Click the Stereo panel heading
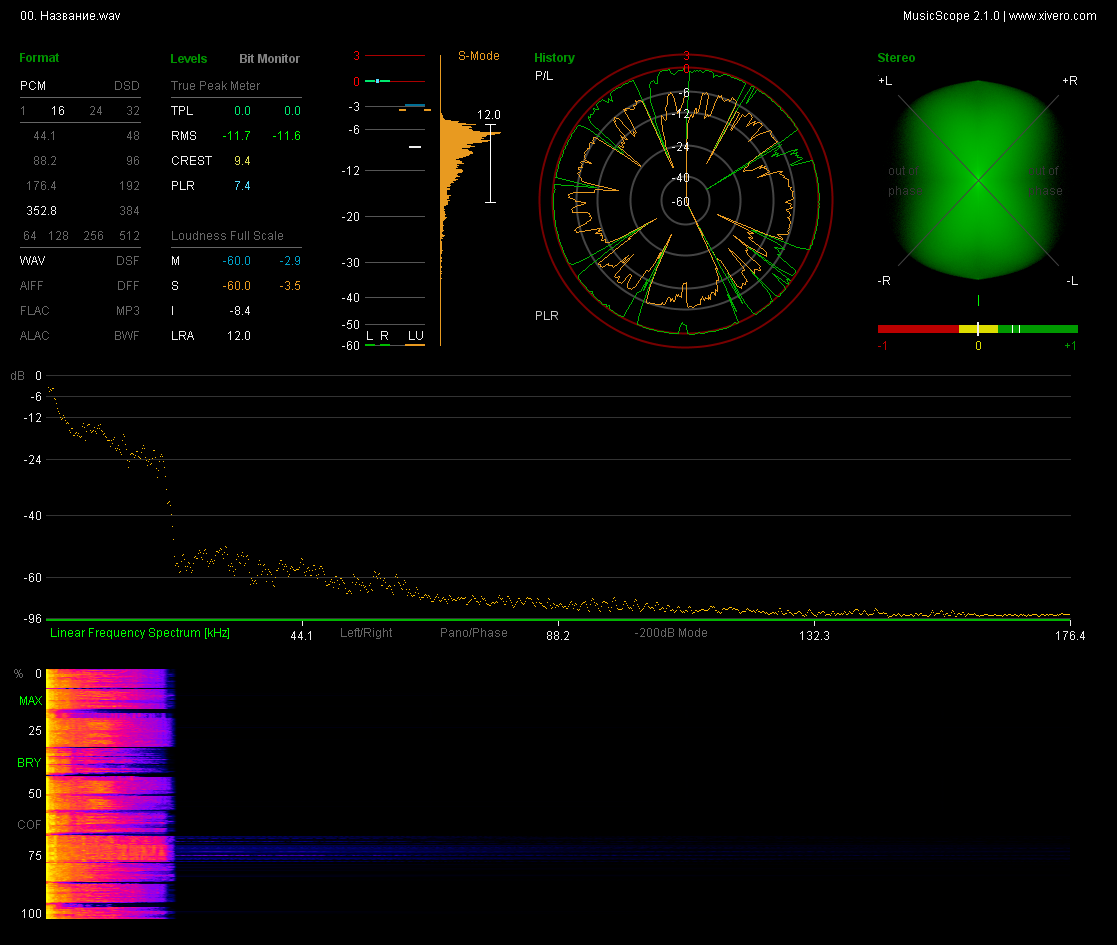The height and width of the screenshot is (945, 1117). click(x=896, y=58)
